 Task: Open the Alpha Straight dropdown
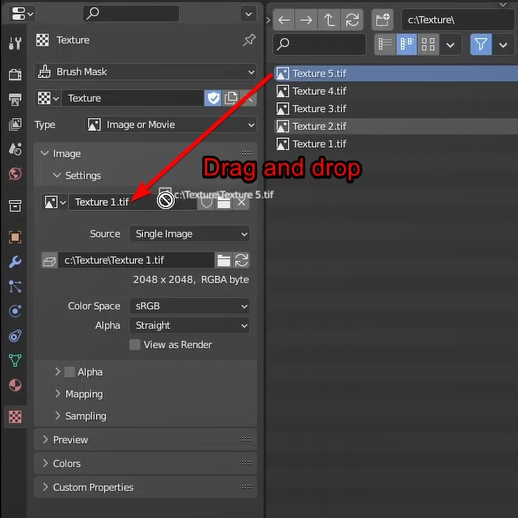(189, 325)
